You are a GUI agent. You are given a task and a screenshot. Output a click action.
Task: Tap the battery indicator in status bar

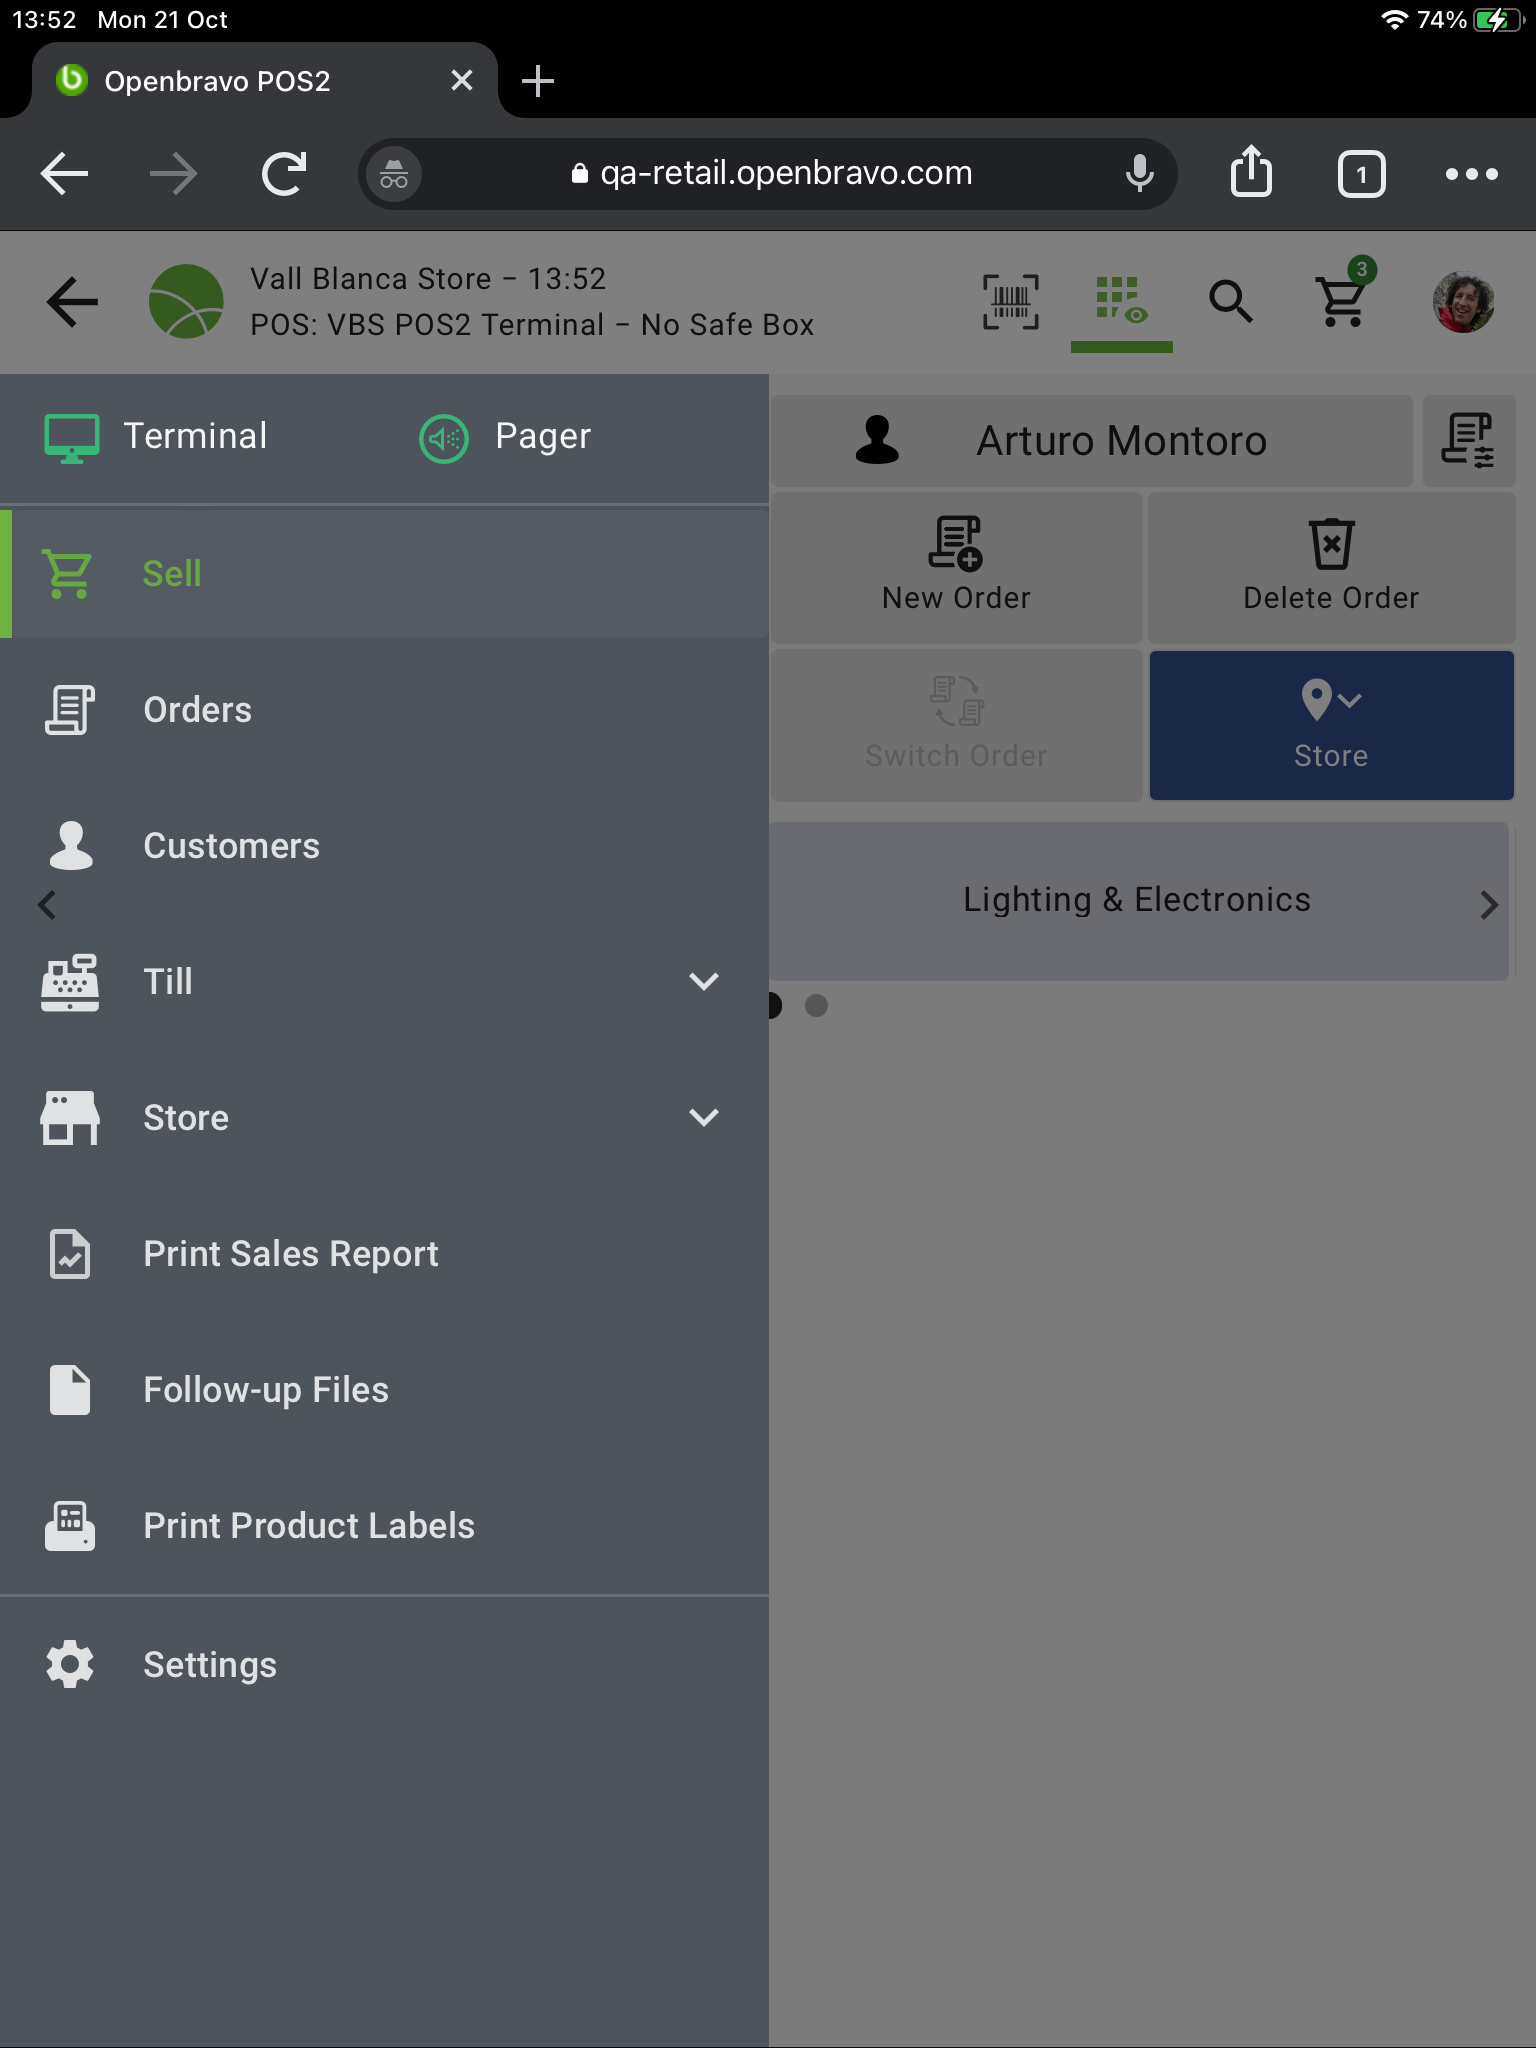1497,20
